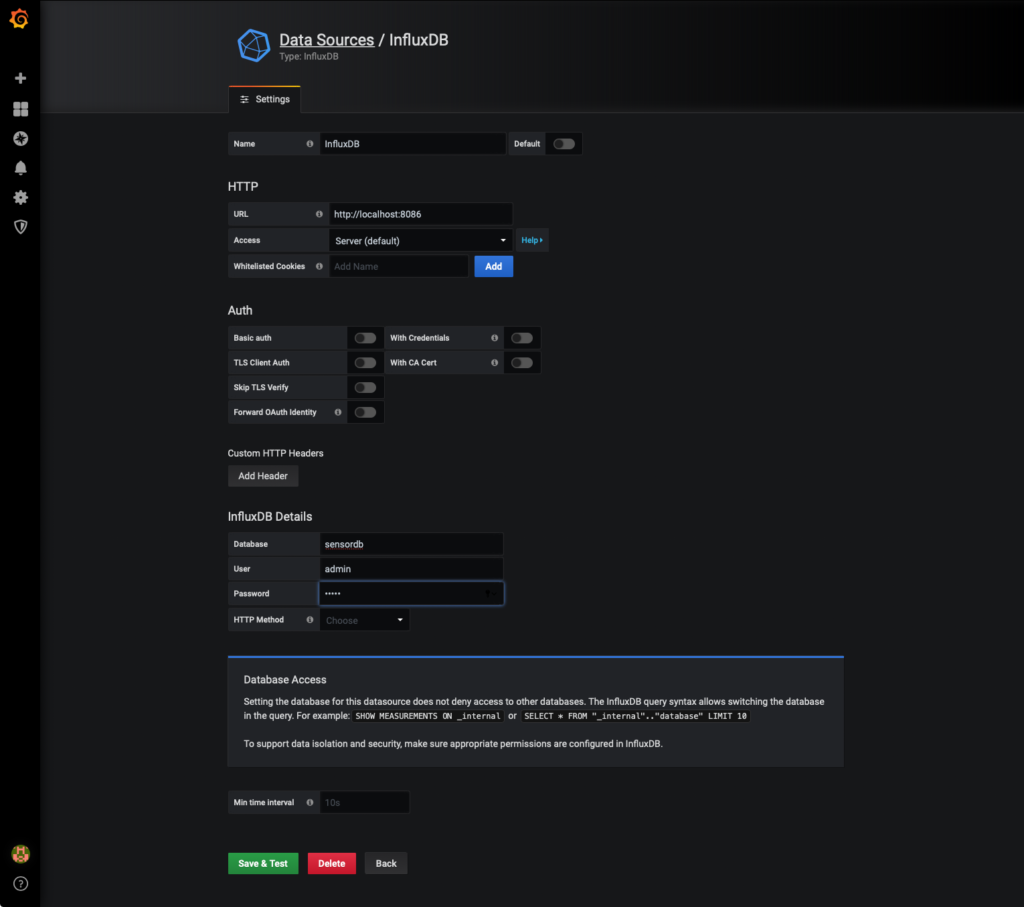Click the Whitelisted Cookies info icon

pyautogui.click(x=319, y=266)
